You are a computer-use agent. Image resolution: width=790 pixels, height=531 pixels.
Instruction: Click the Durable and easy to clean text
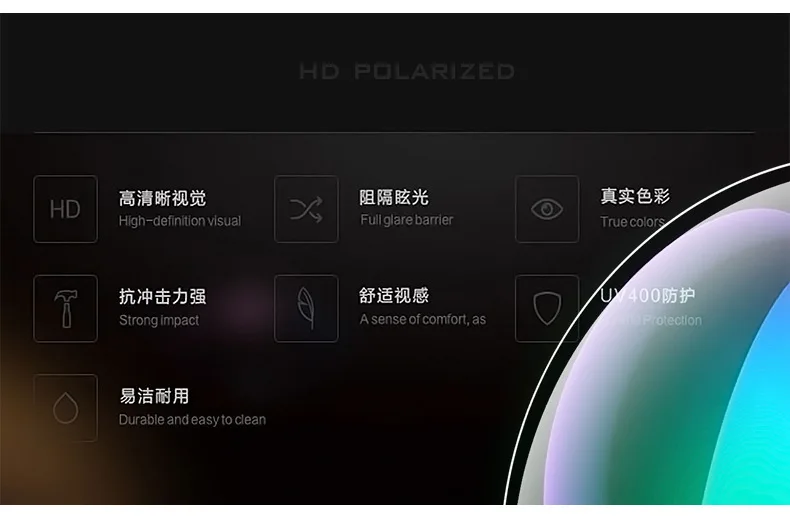click(x=192, y=420)
